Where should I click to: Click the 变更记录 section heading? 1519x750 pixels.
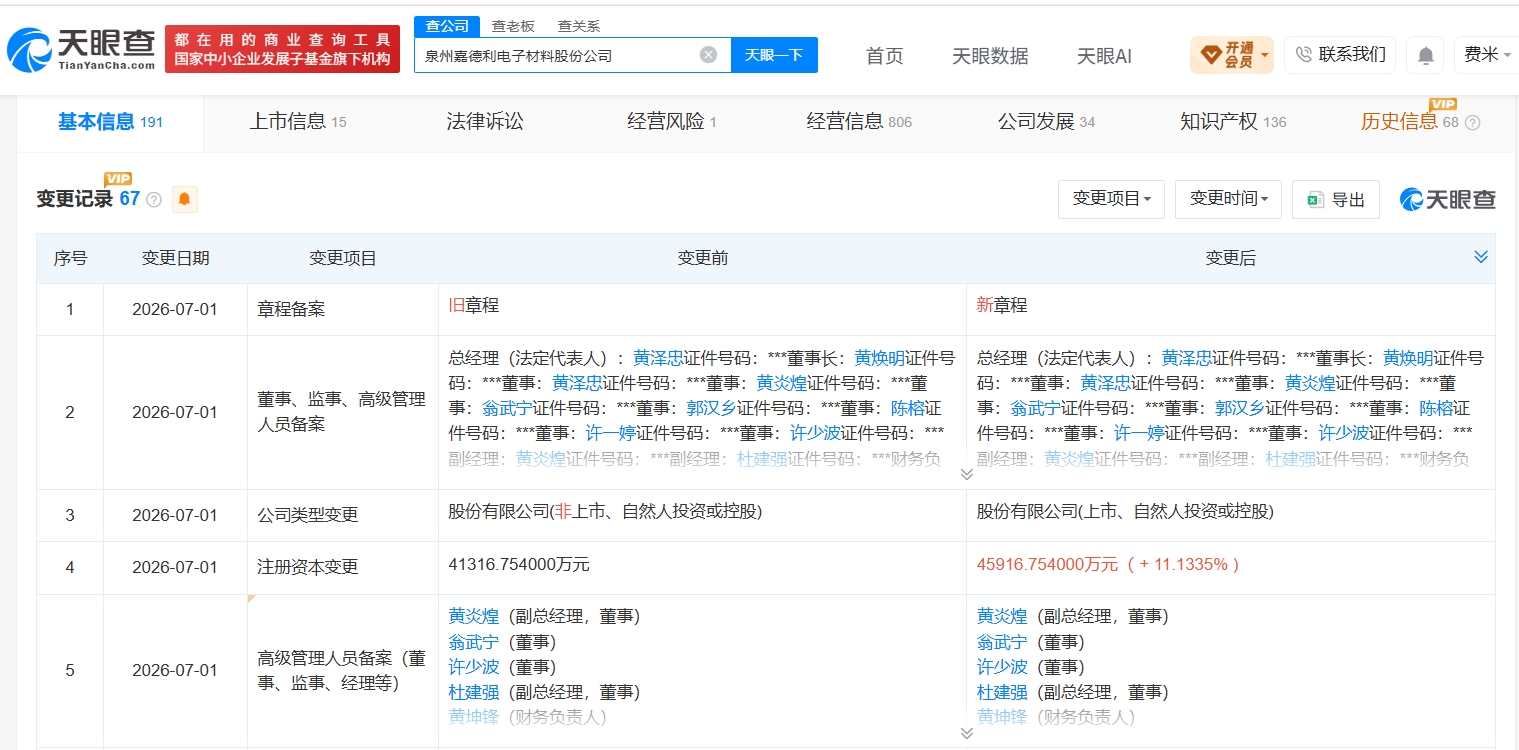click(75, 199)
